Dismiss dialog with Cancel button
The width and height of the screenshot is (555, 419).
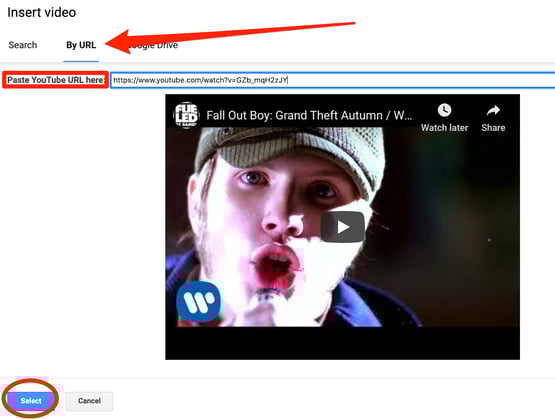[90, 401]
